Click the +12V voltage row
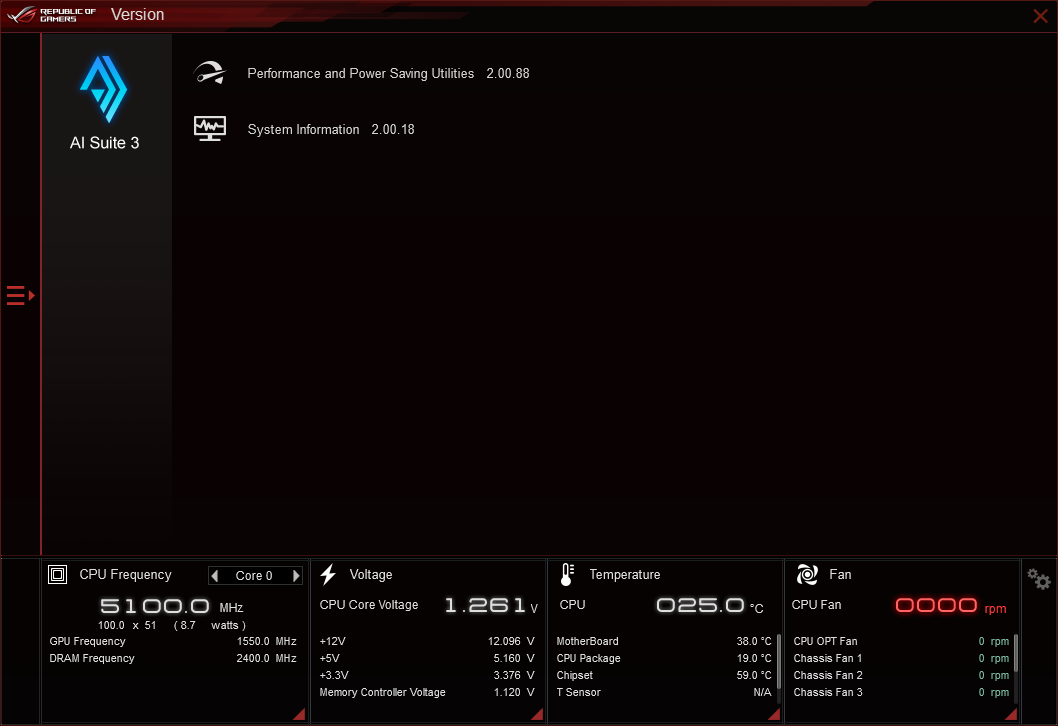This screenshot has height=726, width=1058. [x=427, y=642]
